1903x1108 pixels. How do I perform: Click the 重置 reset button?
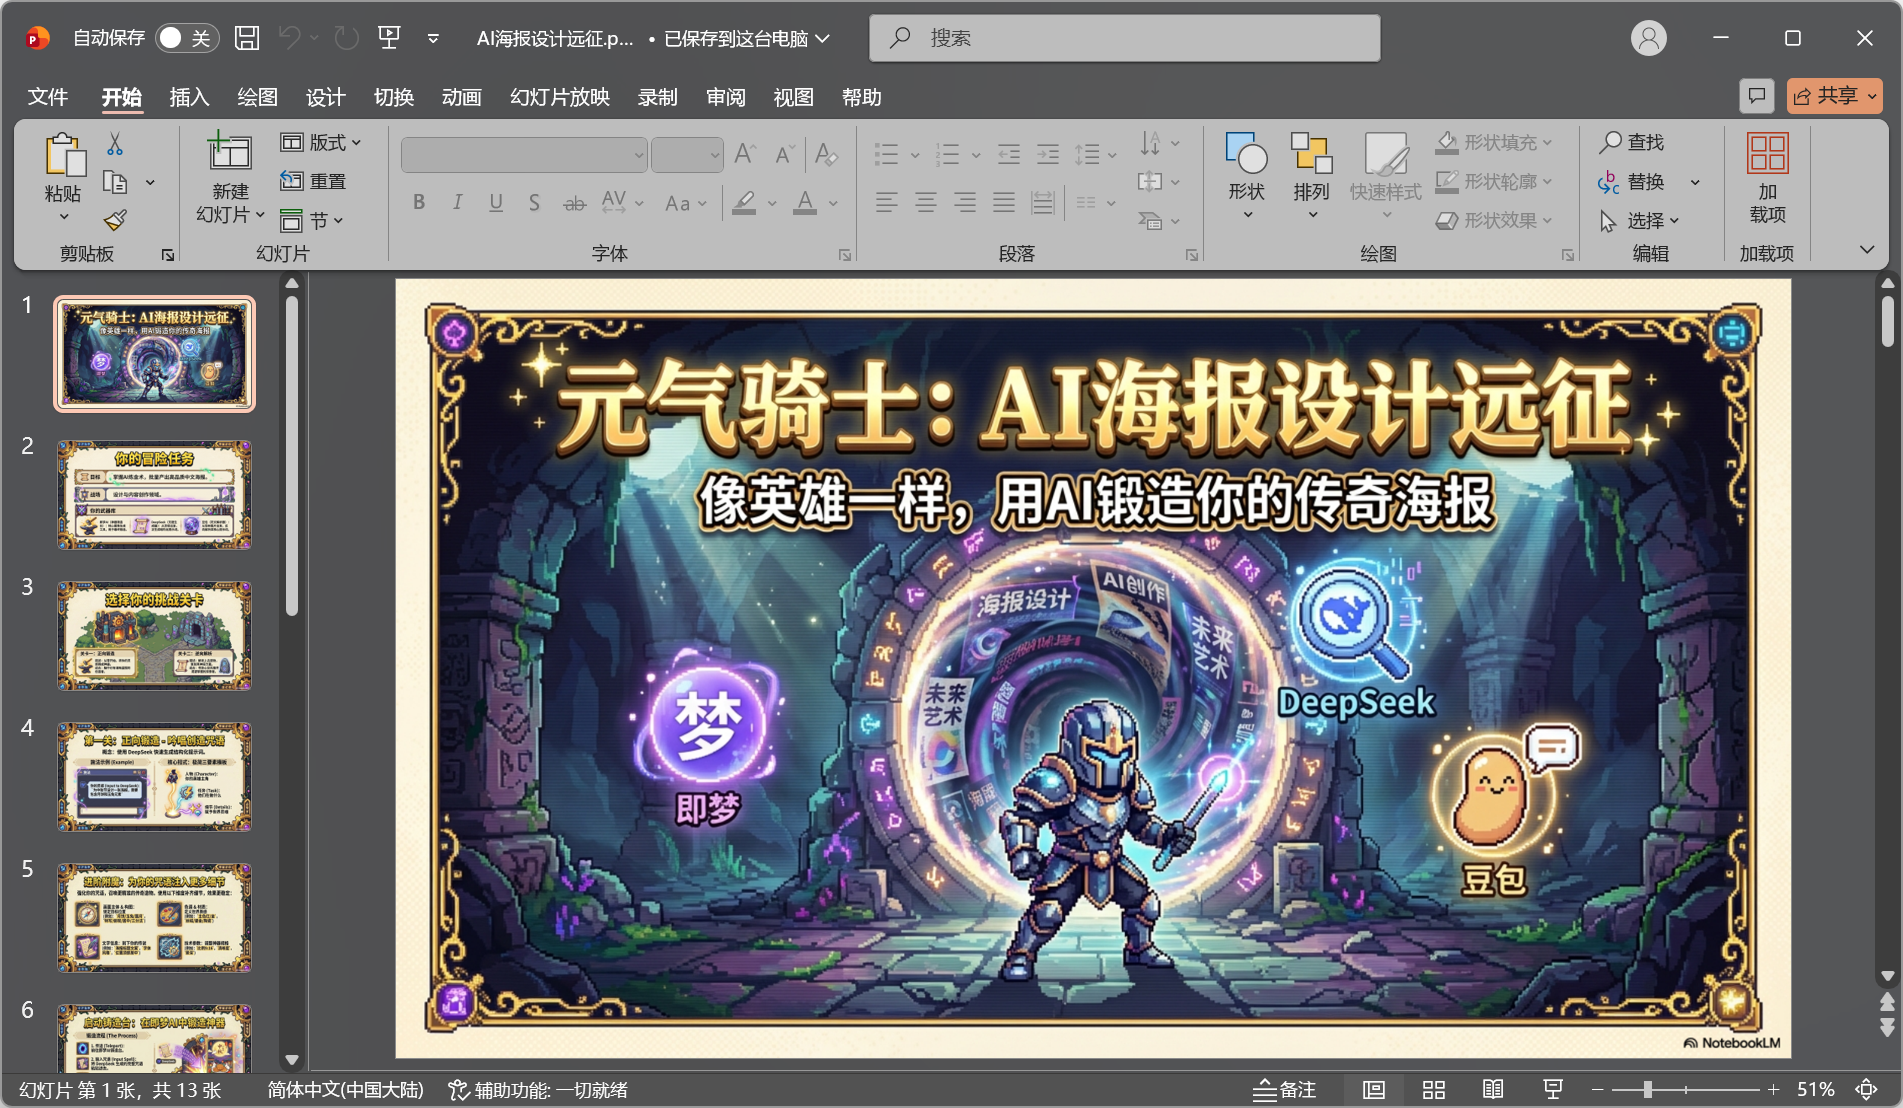[x=313, y=181]
